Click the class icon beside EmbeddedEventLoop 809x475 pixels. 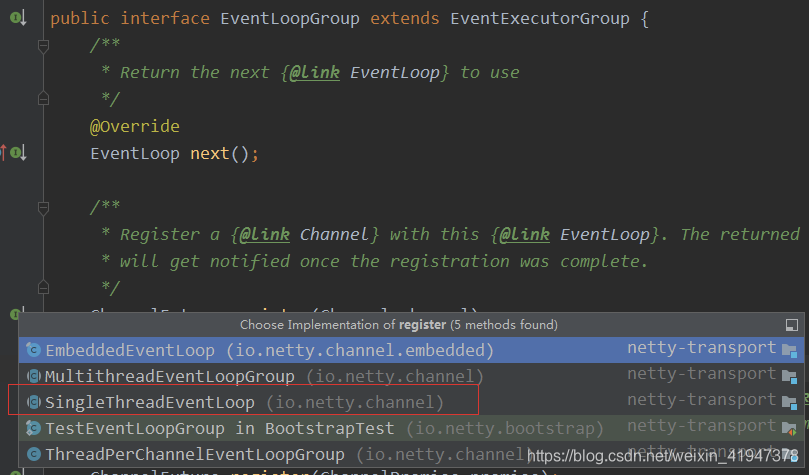pos(33,350)
